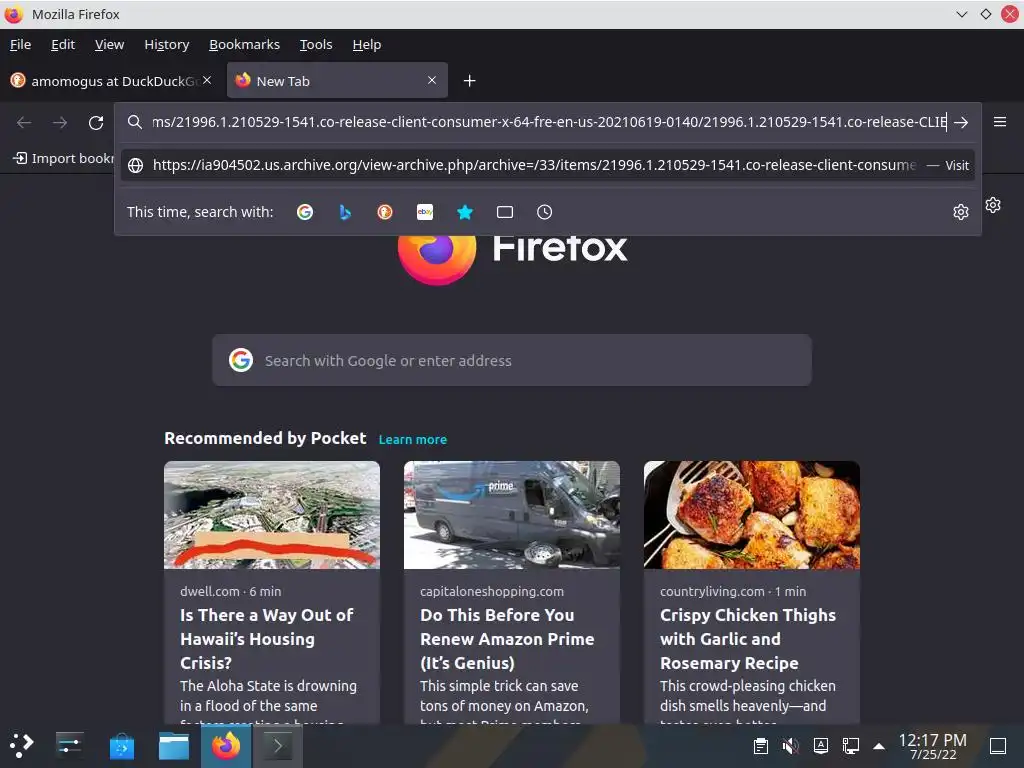Open the History menu
The width and height of the screenshot is (1024, 768).
pyautogui.click(x=167, y=44)
